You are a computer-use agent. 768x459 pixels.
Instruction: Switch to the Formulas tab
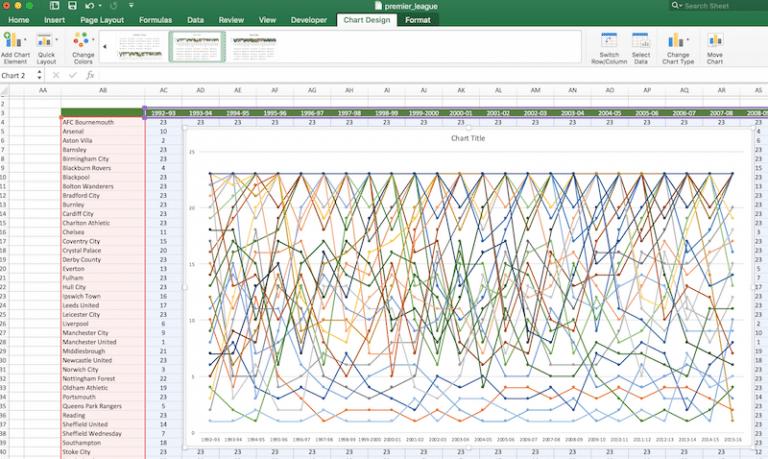155,20
